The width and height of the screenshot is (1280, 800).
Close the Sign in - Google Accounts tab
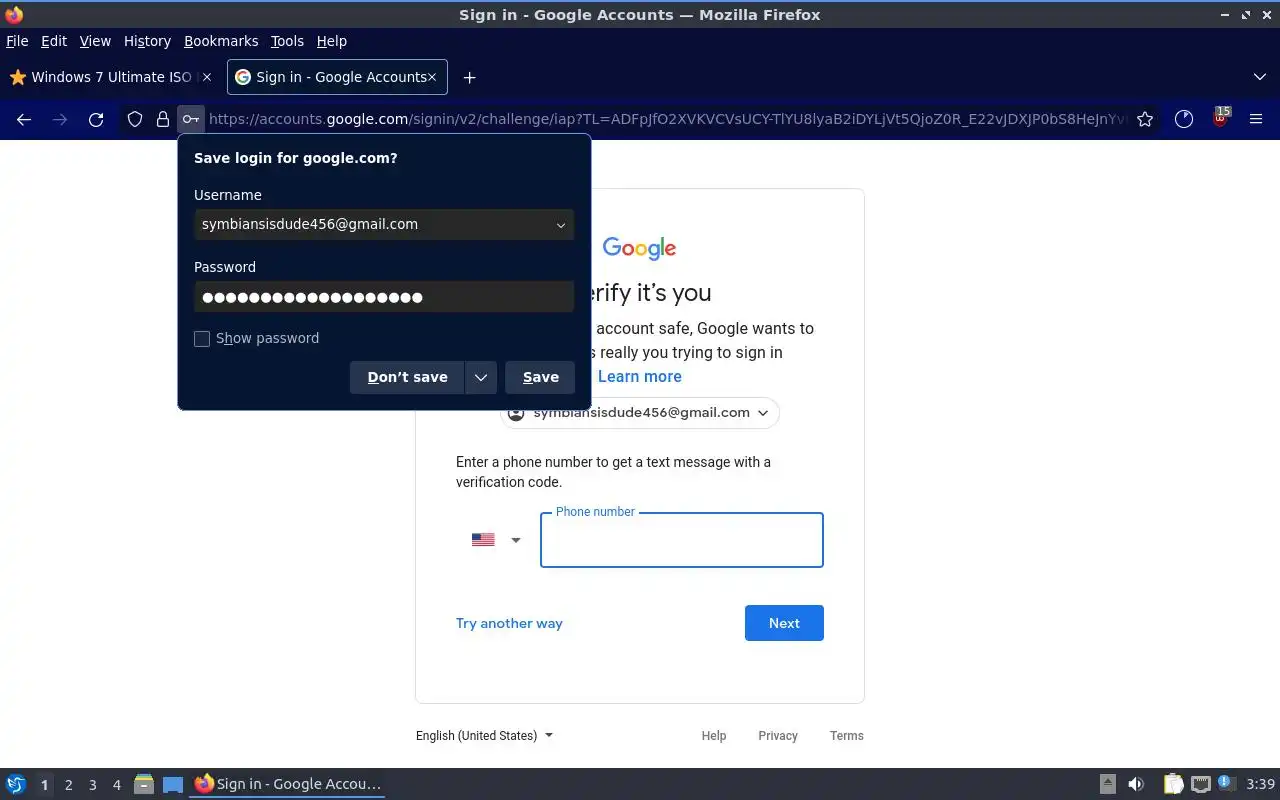tap(432, 77)
